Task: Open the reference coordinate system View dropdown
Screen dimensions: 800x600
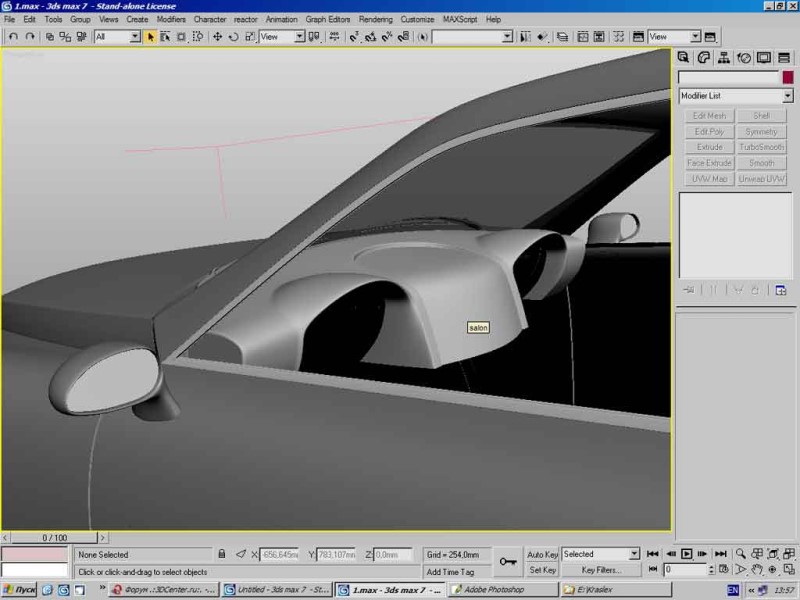Action: click(x=282, y=37)
